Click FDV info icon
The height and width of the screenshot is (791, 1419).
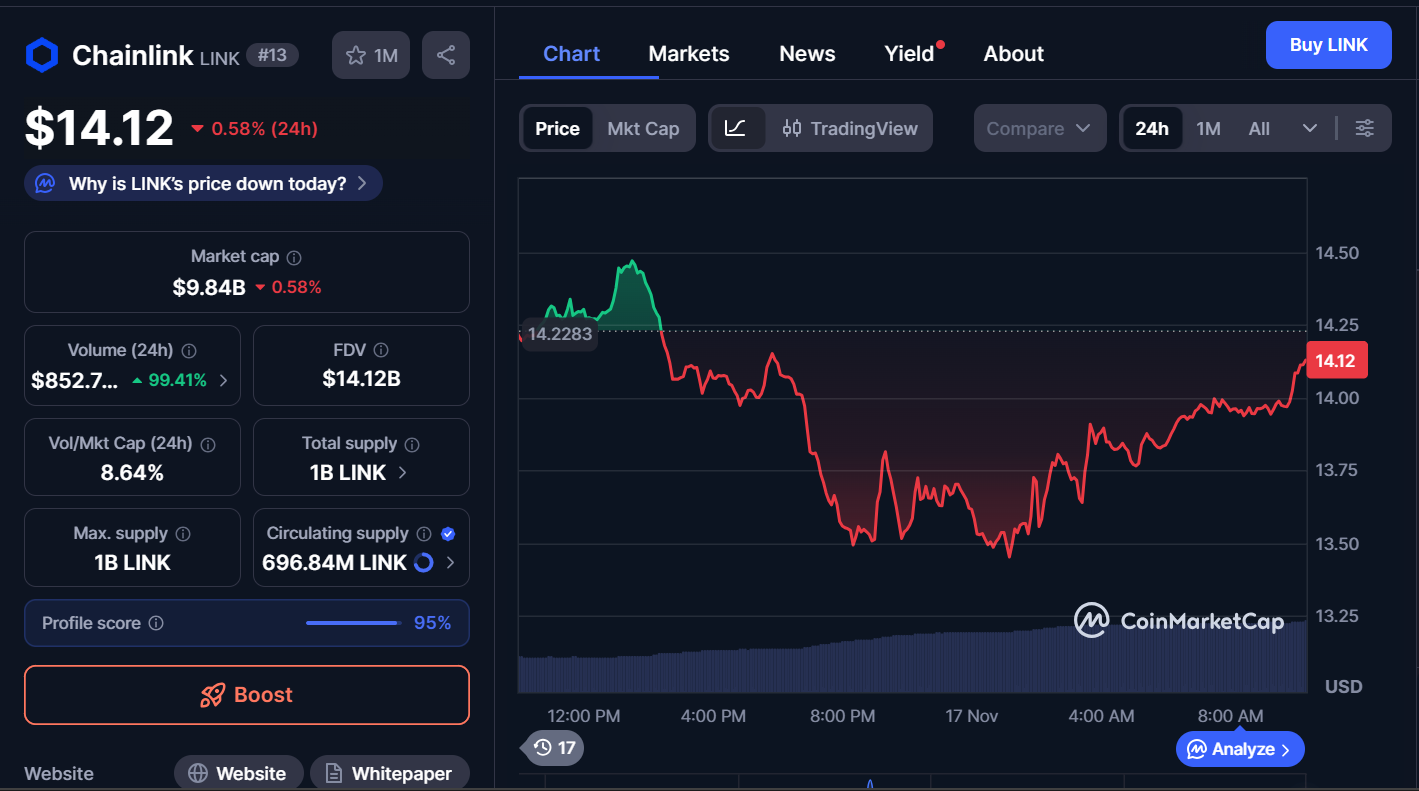380,350
